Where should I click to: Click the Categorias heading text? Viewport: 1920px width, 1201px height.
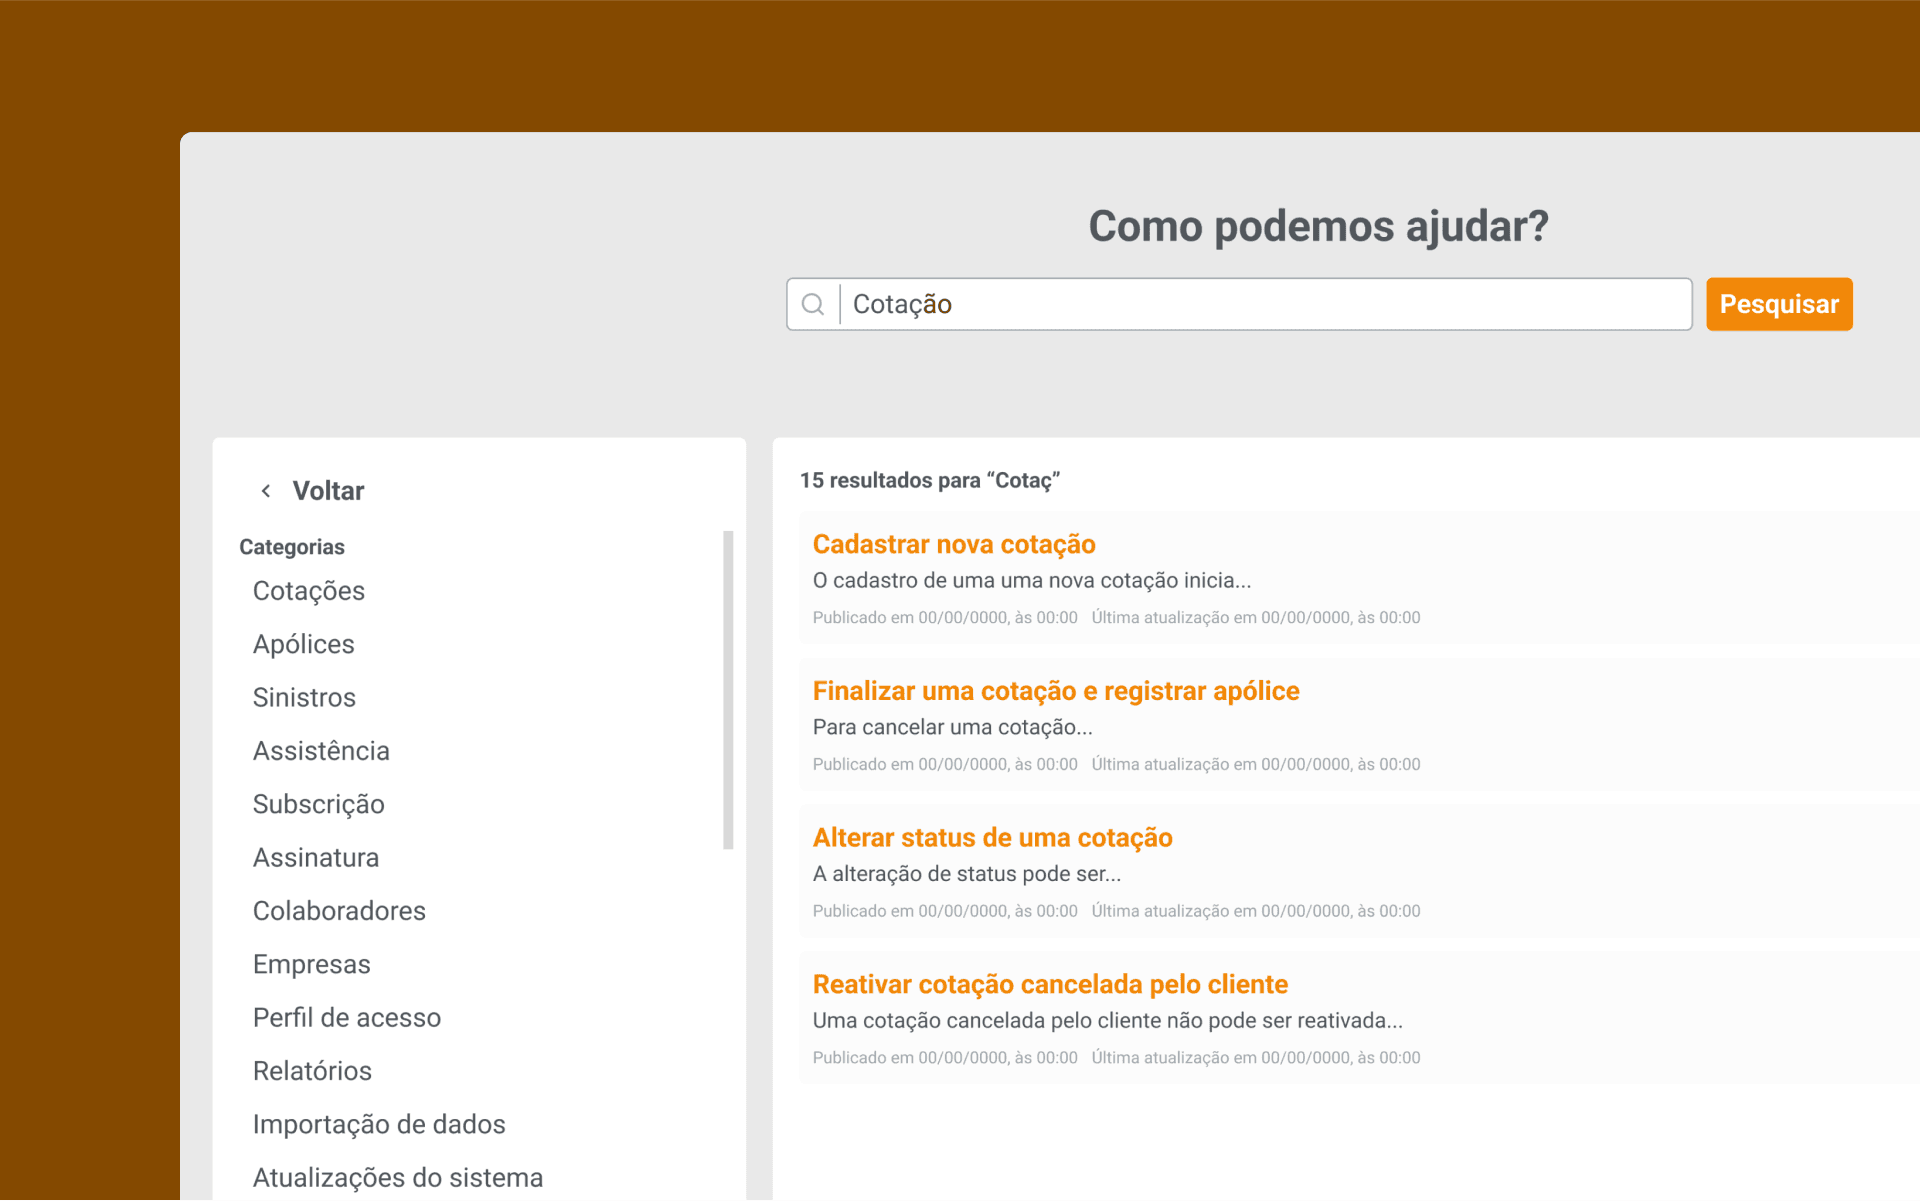click(292, 547)
